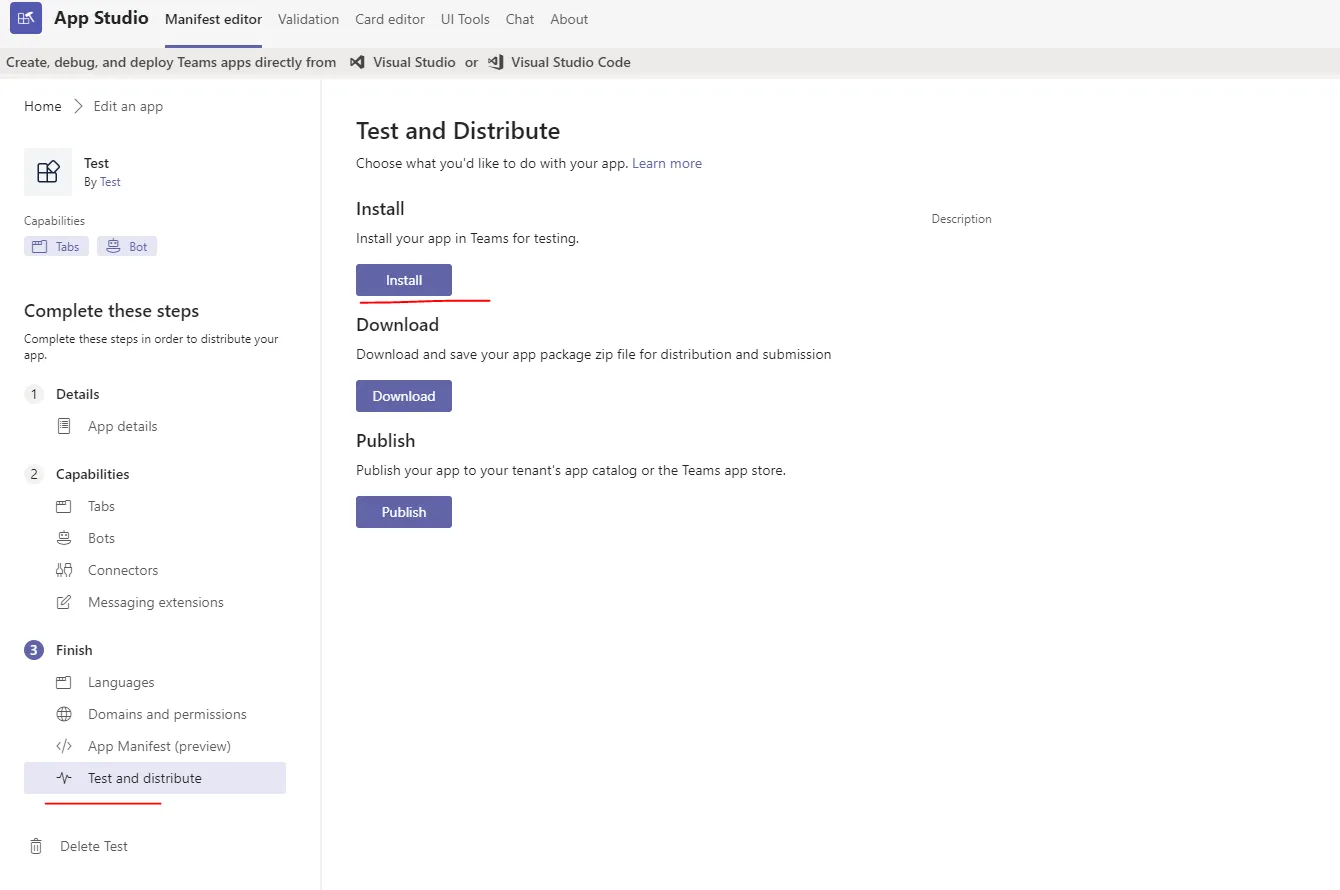Click the Details step heading
The image size is (1340, 890).
pyautogui.click(x=78, y=394)
